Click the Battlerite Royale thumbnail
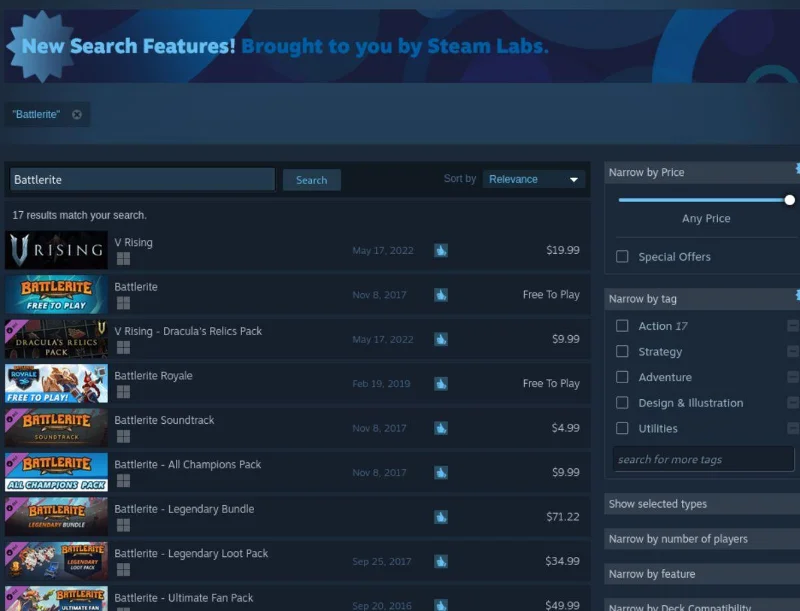 tap(56, 383)
